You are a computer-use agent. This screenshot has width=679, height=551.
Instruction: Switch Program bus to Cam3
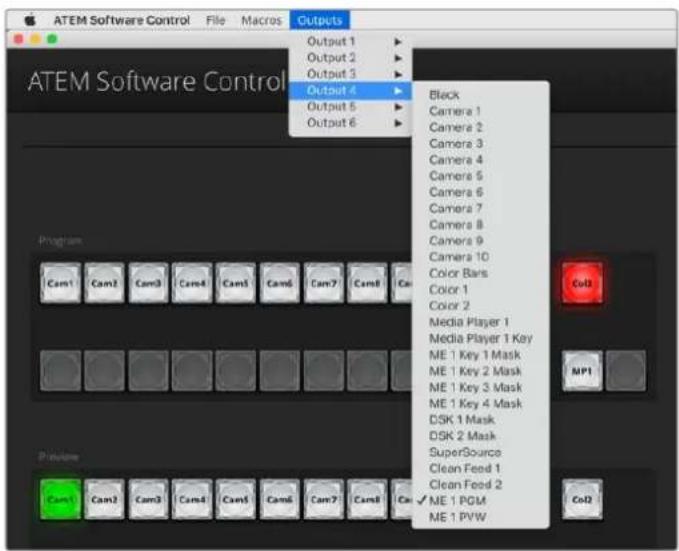click(x=148, y=283)
